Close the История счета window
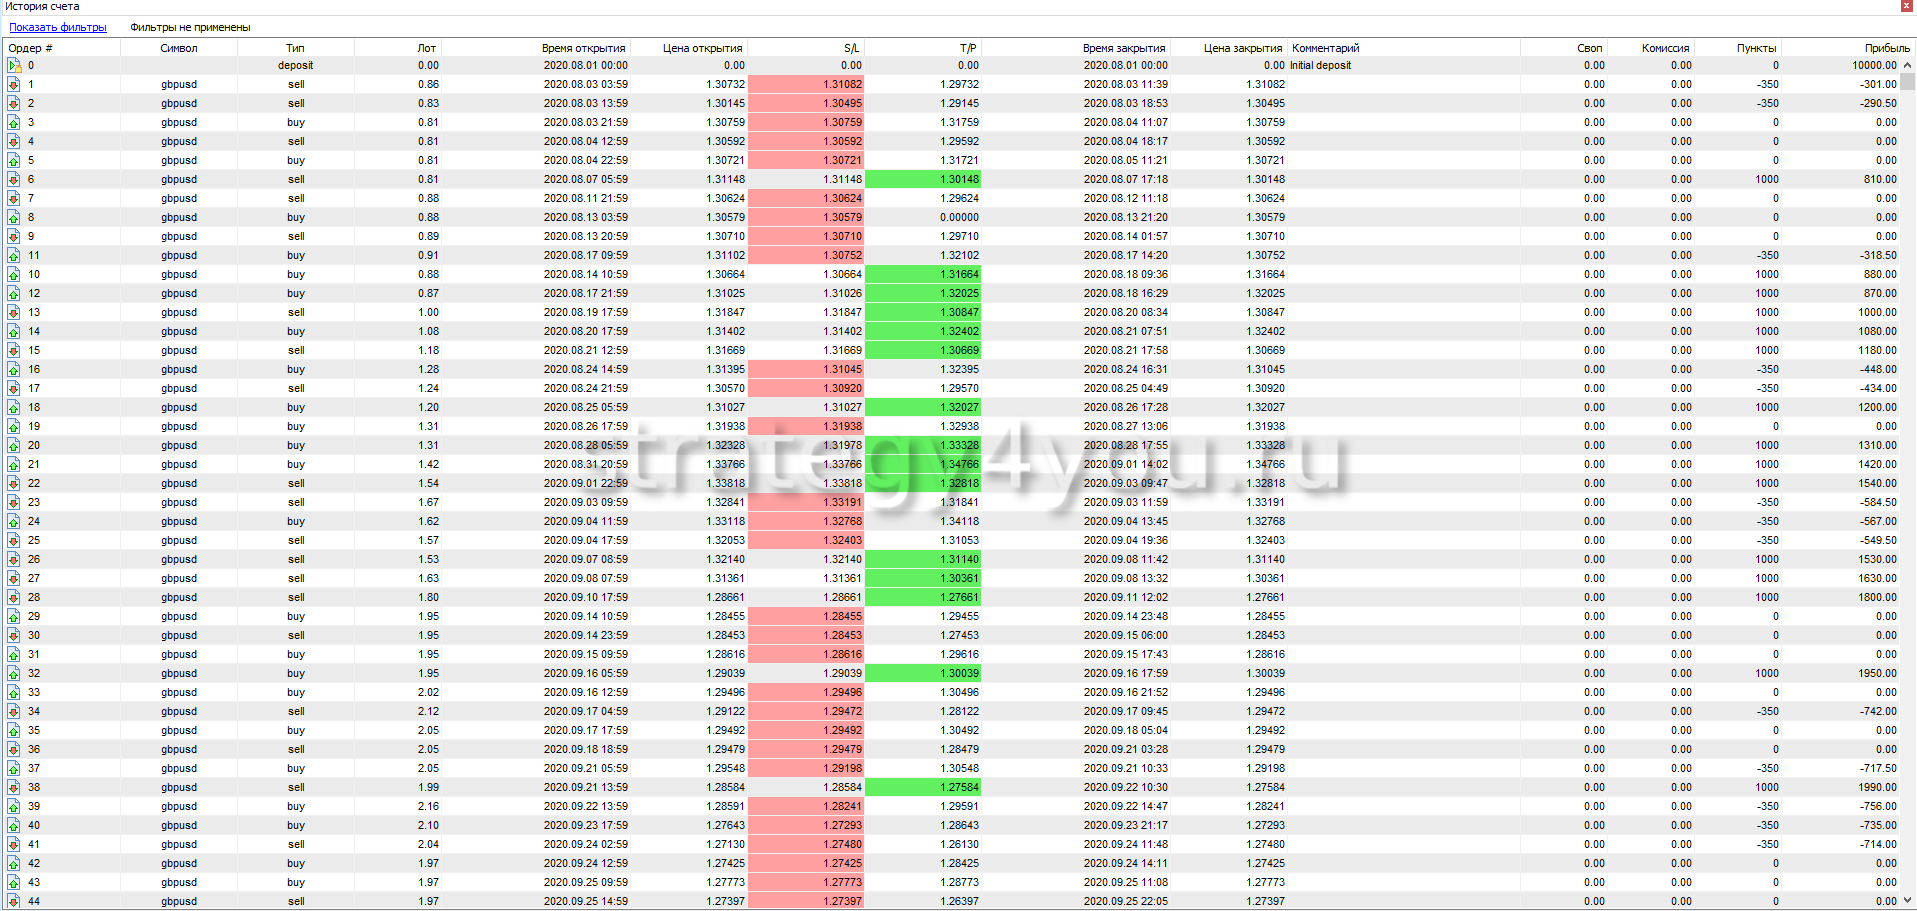Image resolution: width=1917 pixels, height=911 pixels. tap(1906, 6)
